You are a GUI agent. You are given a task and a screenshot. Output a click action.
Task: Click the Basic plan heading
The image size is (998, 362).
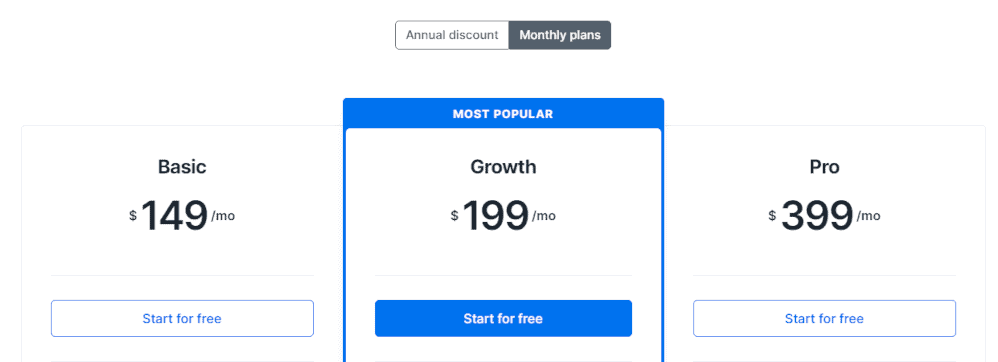point(182,167)
